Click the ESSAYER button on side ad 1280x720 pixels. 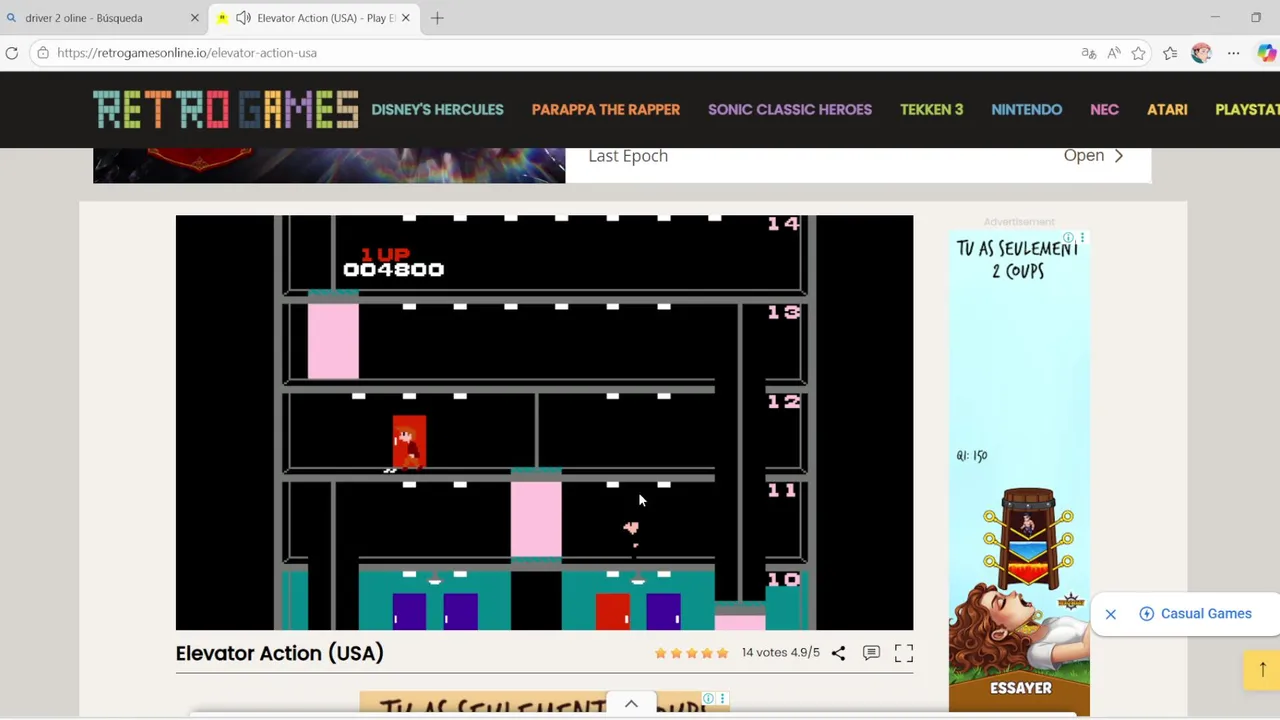click(1020, 688)
